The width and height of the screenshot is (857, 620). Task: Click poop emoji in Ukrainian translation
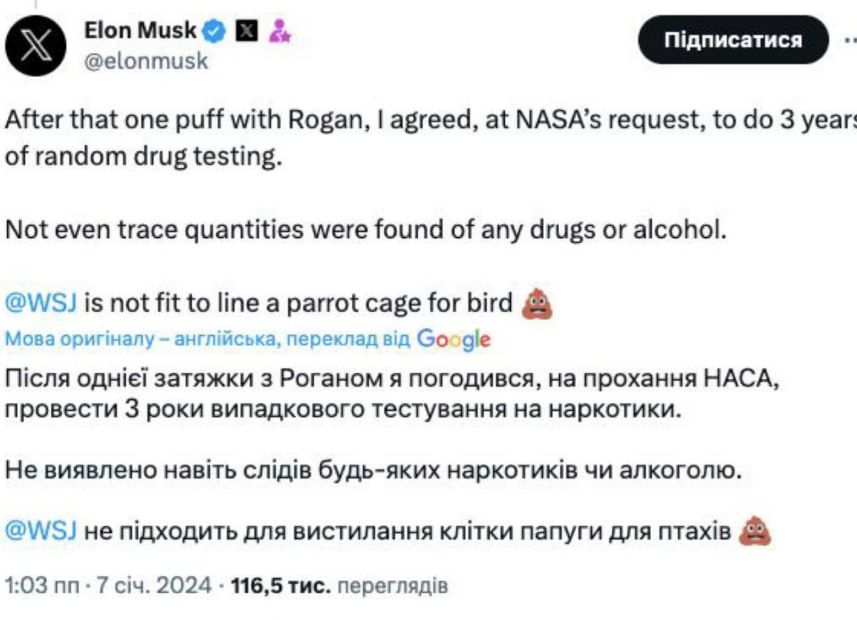tap(754, 531)
